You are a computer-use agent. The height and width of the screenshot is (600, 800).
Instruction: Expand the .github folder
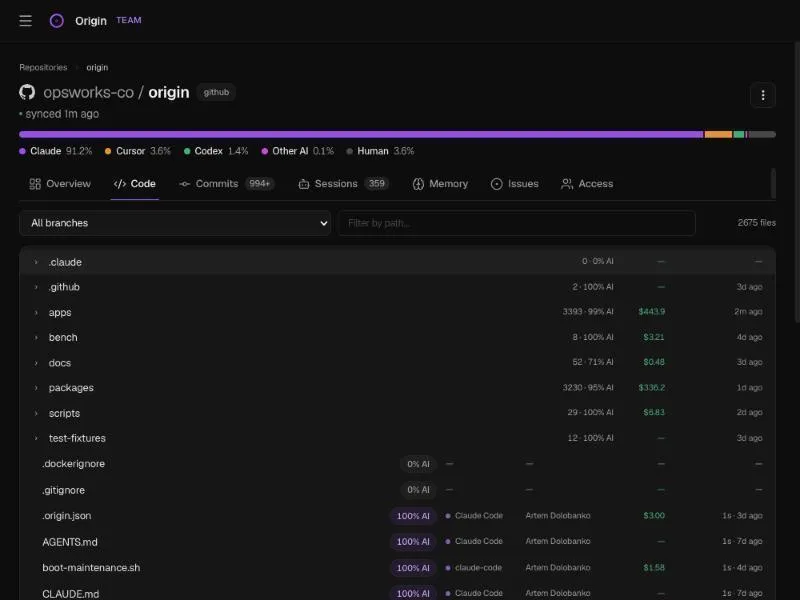click(x=36, y=287)
